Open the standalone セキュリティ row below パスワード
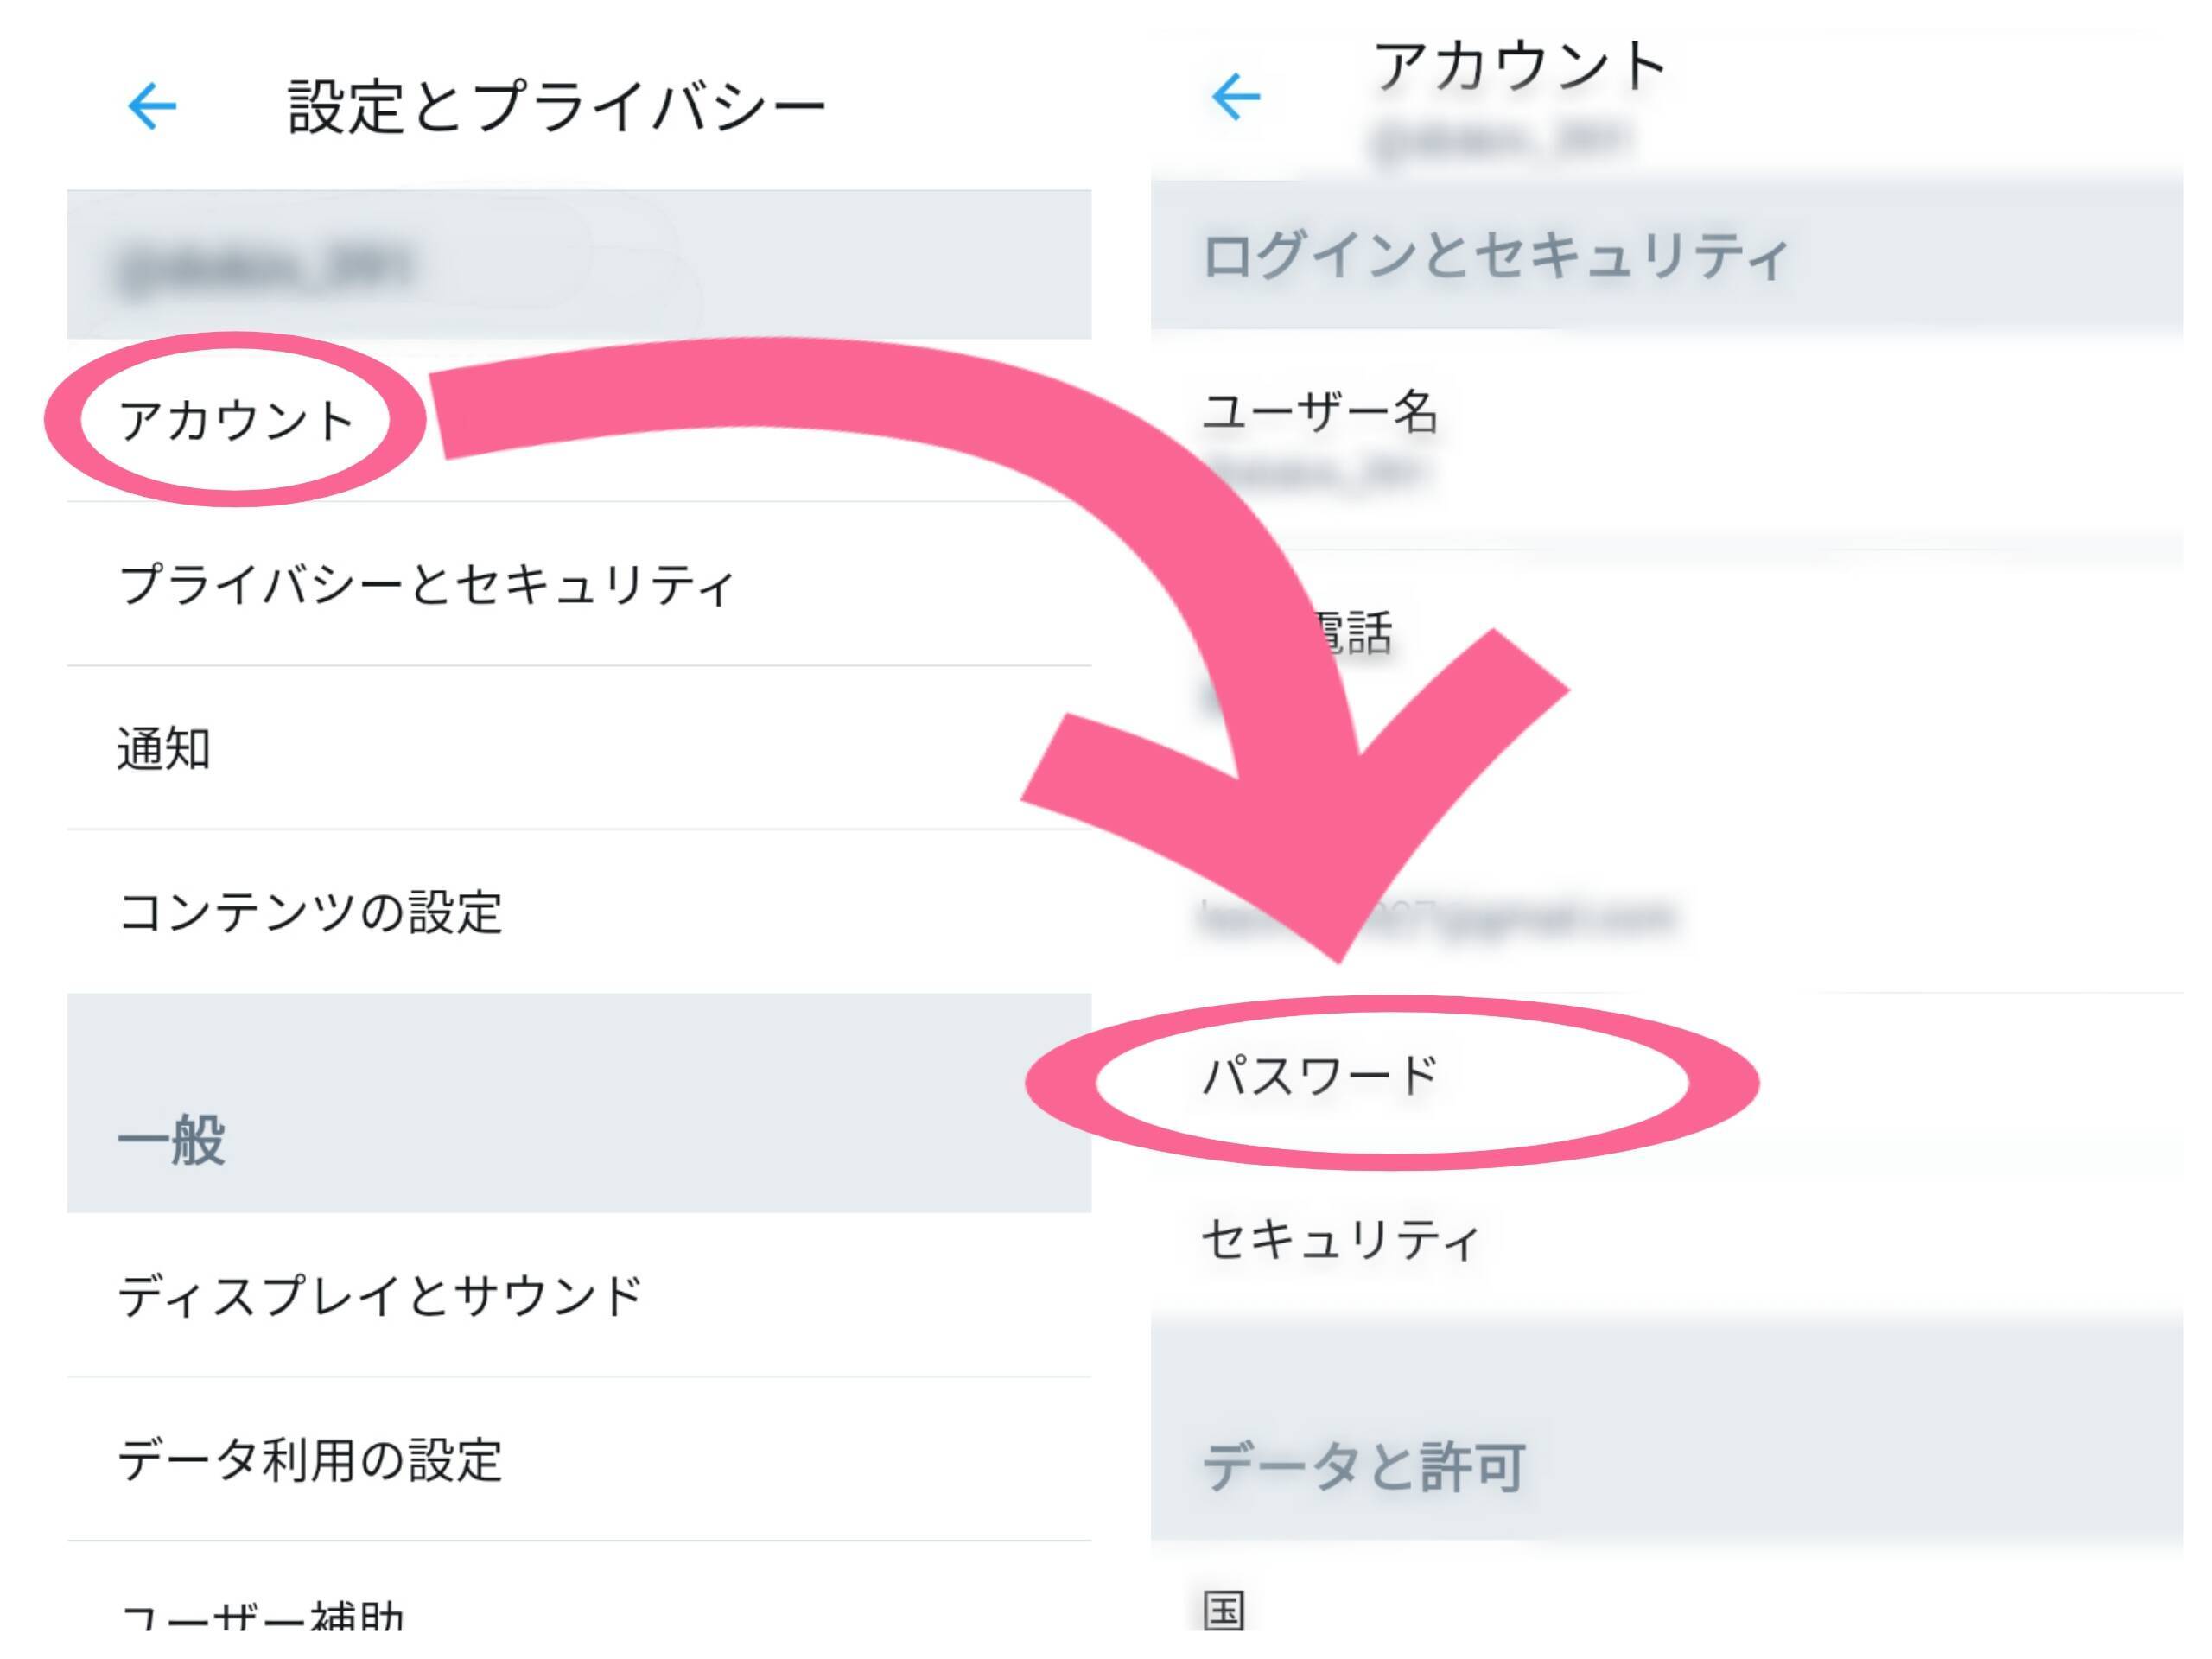Viewport: 2212px width, 1659px height. (x=1340, y=1240)
